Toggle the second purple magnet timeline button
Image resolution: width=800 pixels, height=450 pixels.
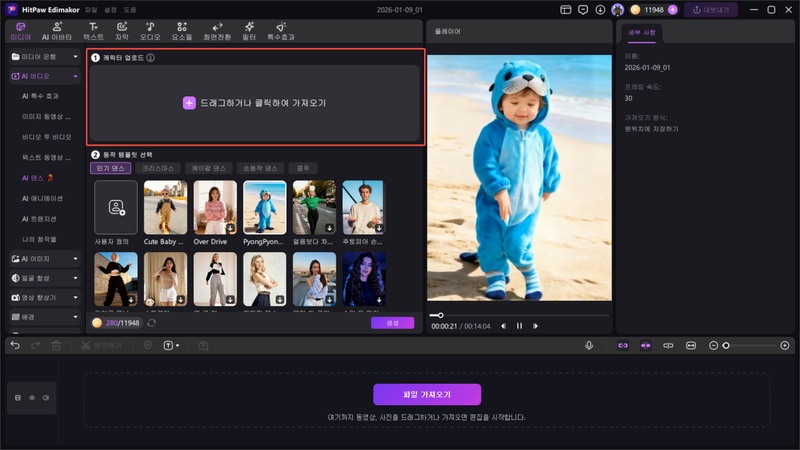coord(645,345)
